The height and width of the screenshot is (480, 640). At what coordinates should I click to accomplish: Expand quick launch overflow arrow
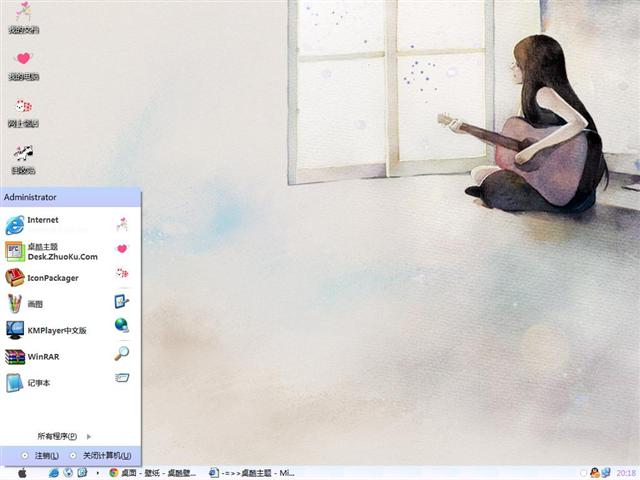click(97, 473)
